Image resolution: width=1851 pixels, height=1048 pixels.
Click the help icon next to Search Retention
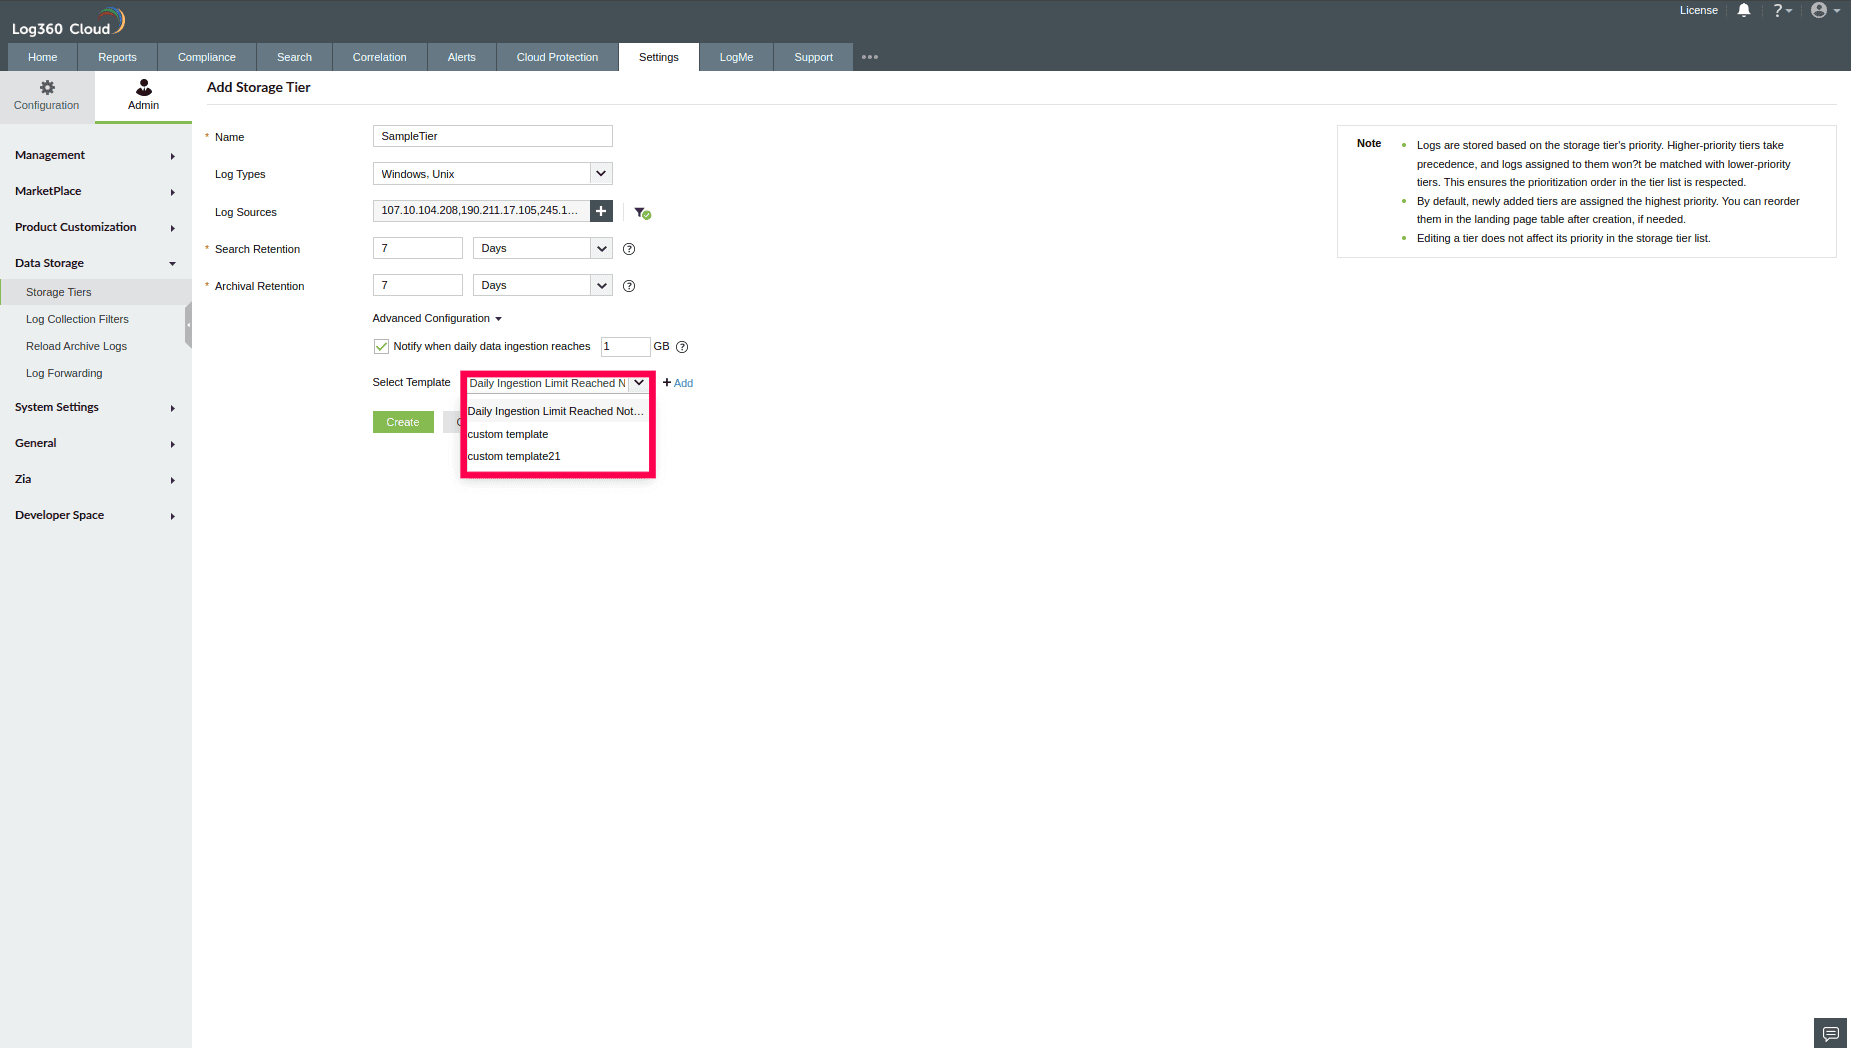pos(629,249)
